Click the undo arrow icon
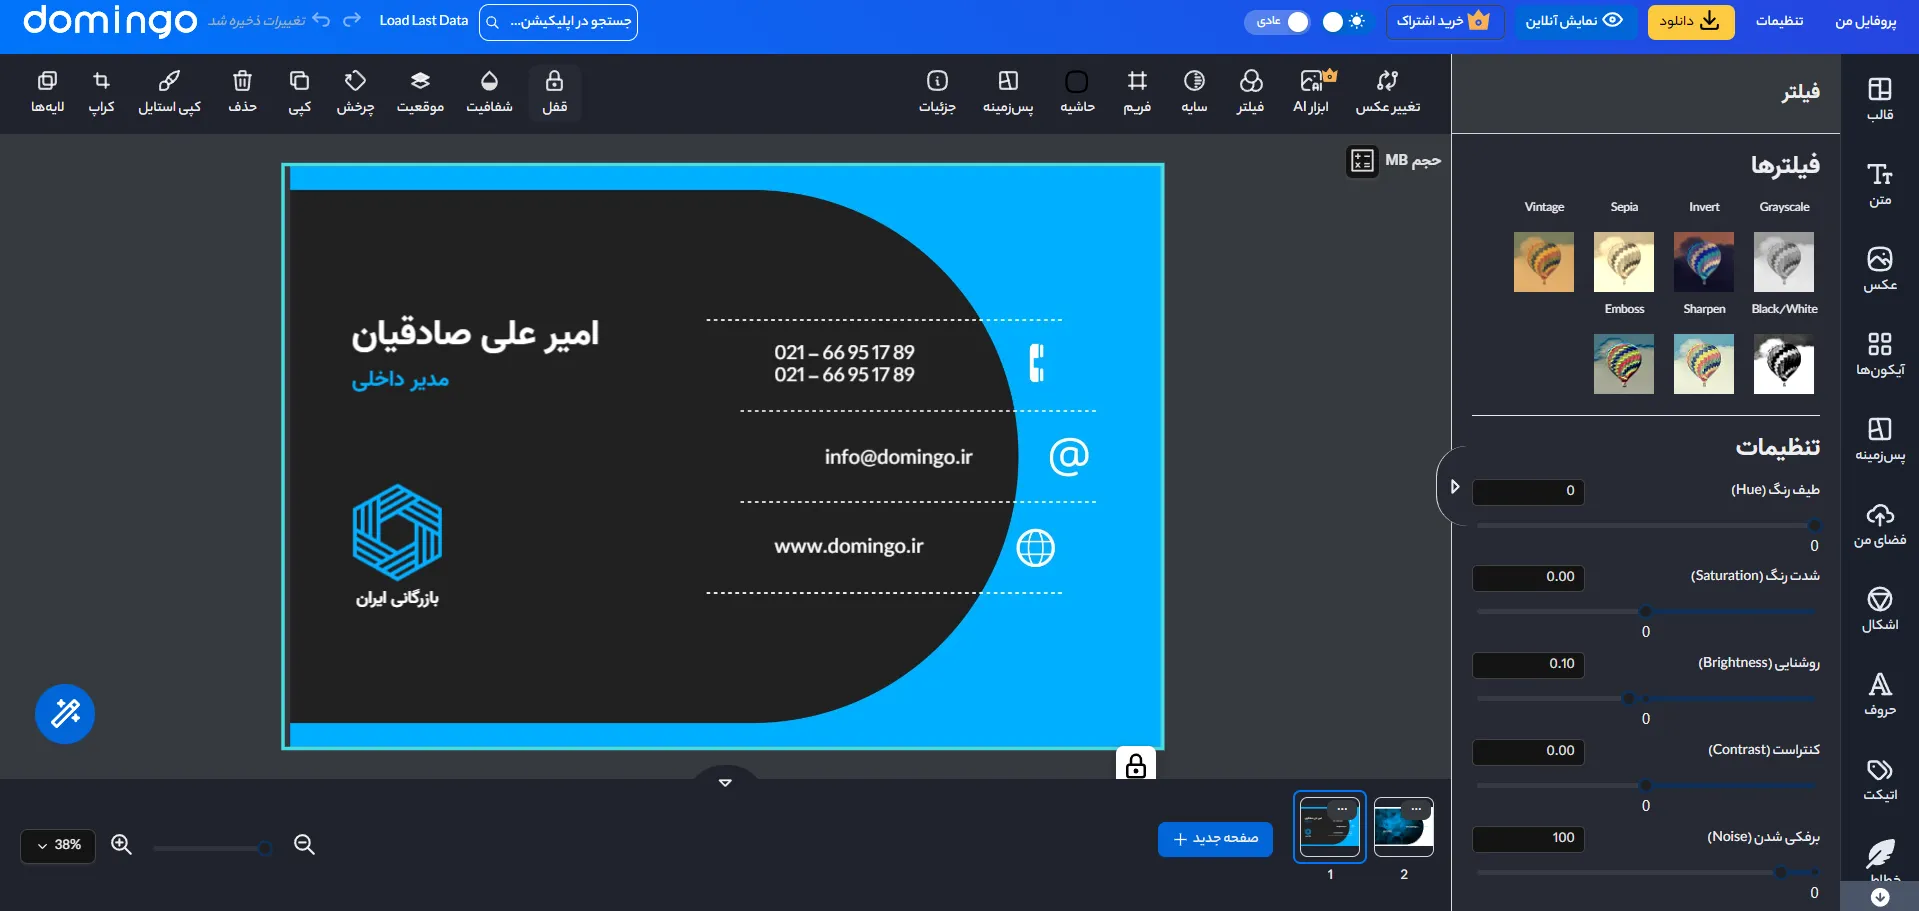This screenshot has width=1919, height=911. click(x=320, y=20)
